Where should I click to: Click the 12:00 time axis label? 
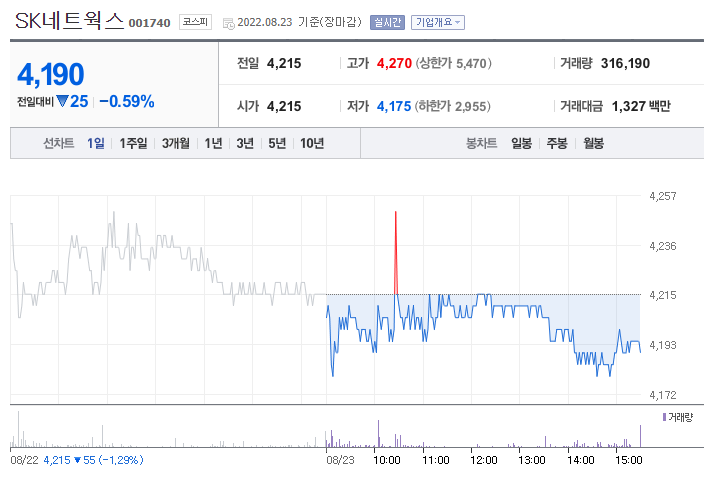point(484,460)
